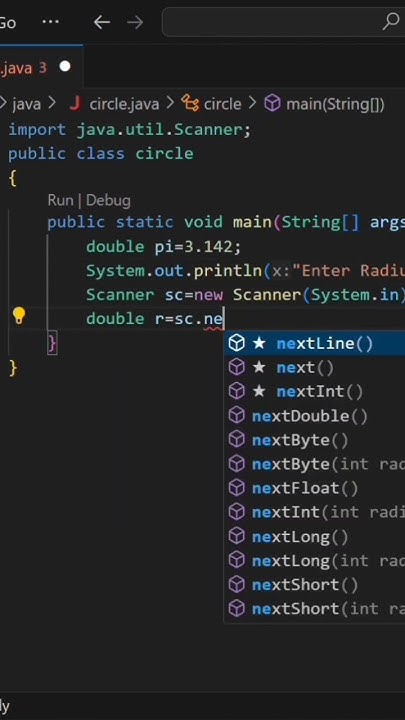Open the main(String[]) breadcrumb
This screenshot has height=720, width=405.
coord(335,104)
